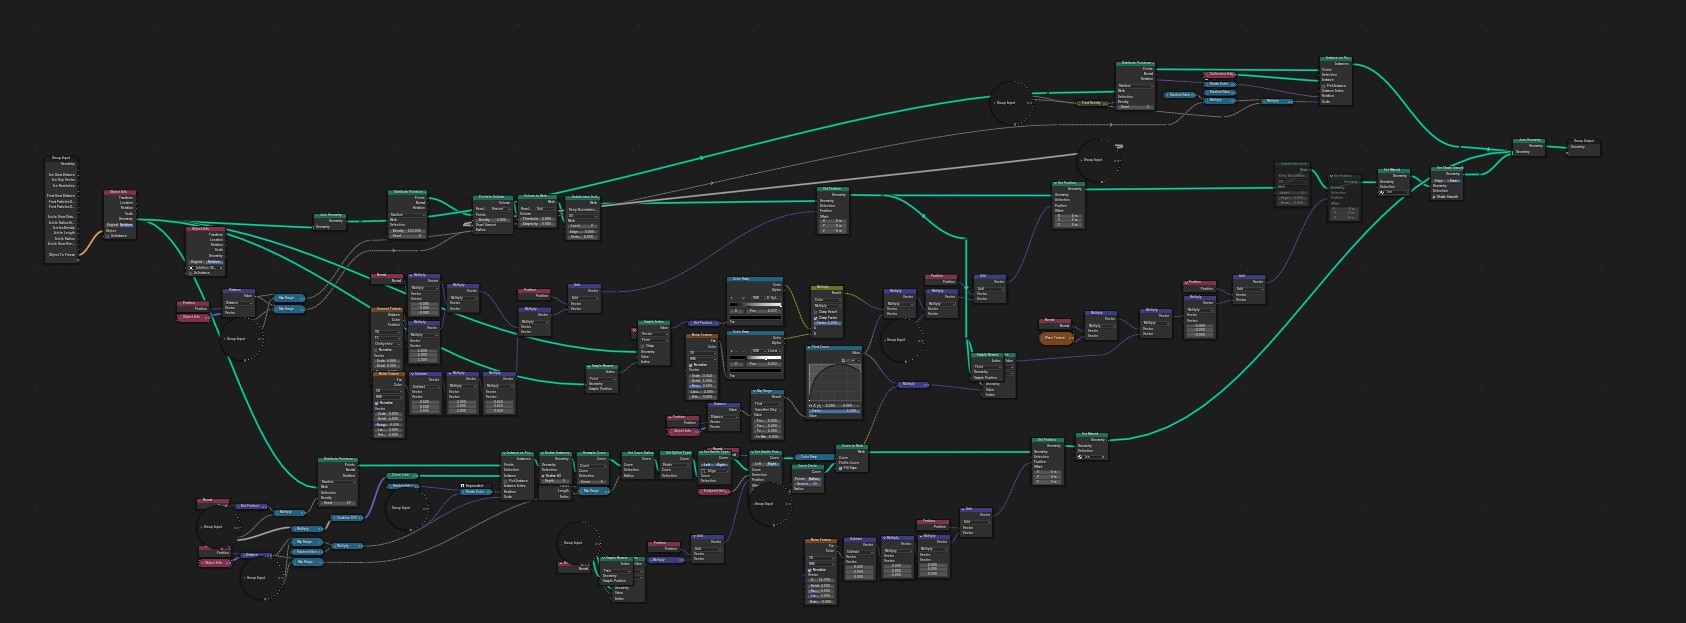Screen dimensions: 1686x623
Task: Click the upper Color Ramp gradient bar
Action: tap(755, 303)
